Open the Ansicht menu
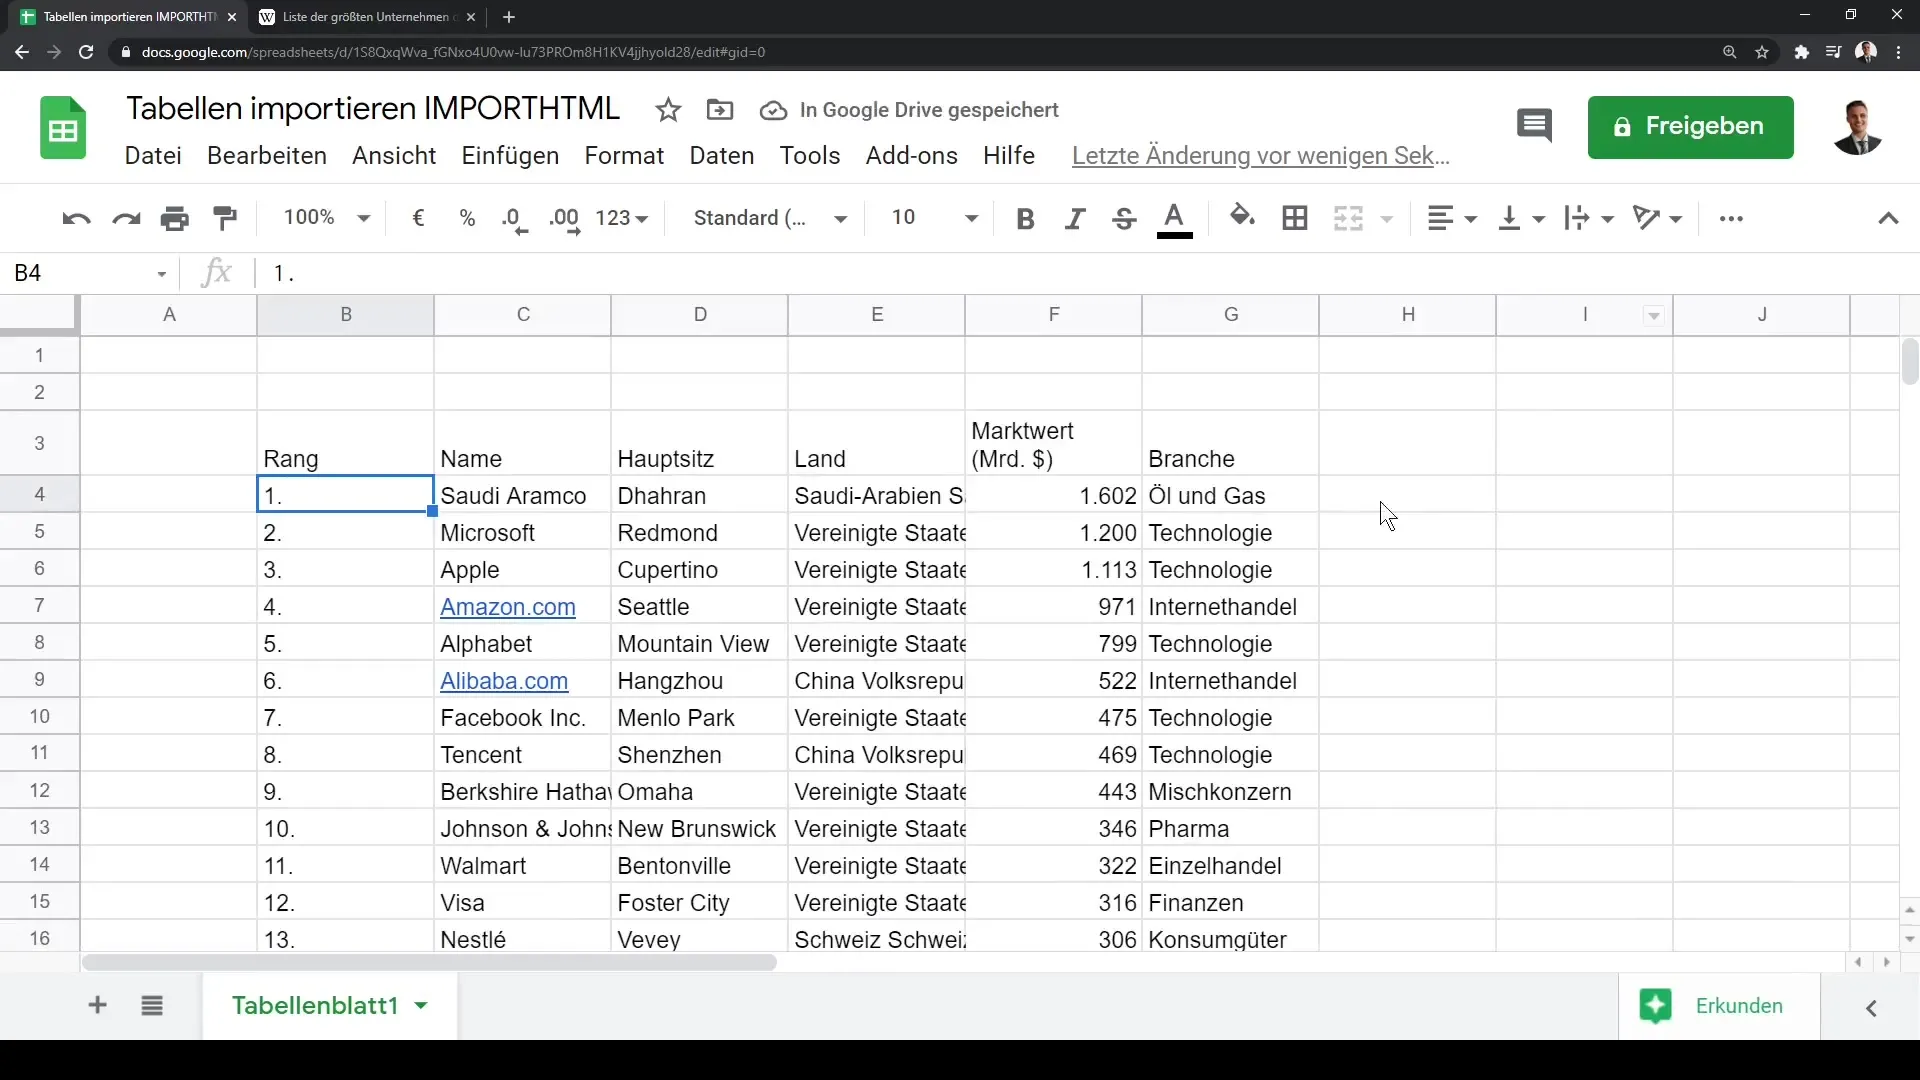 pos(394,156)
